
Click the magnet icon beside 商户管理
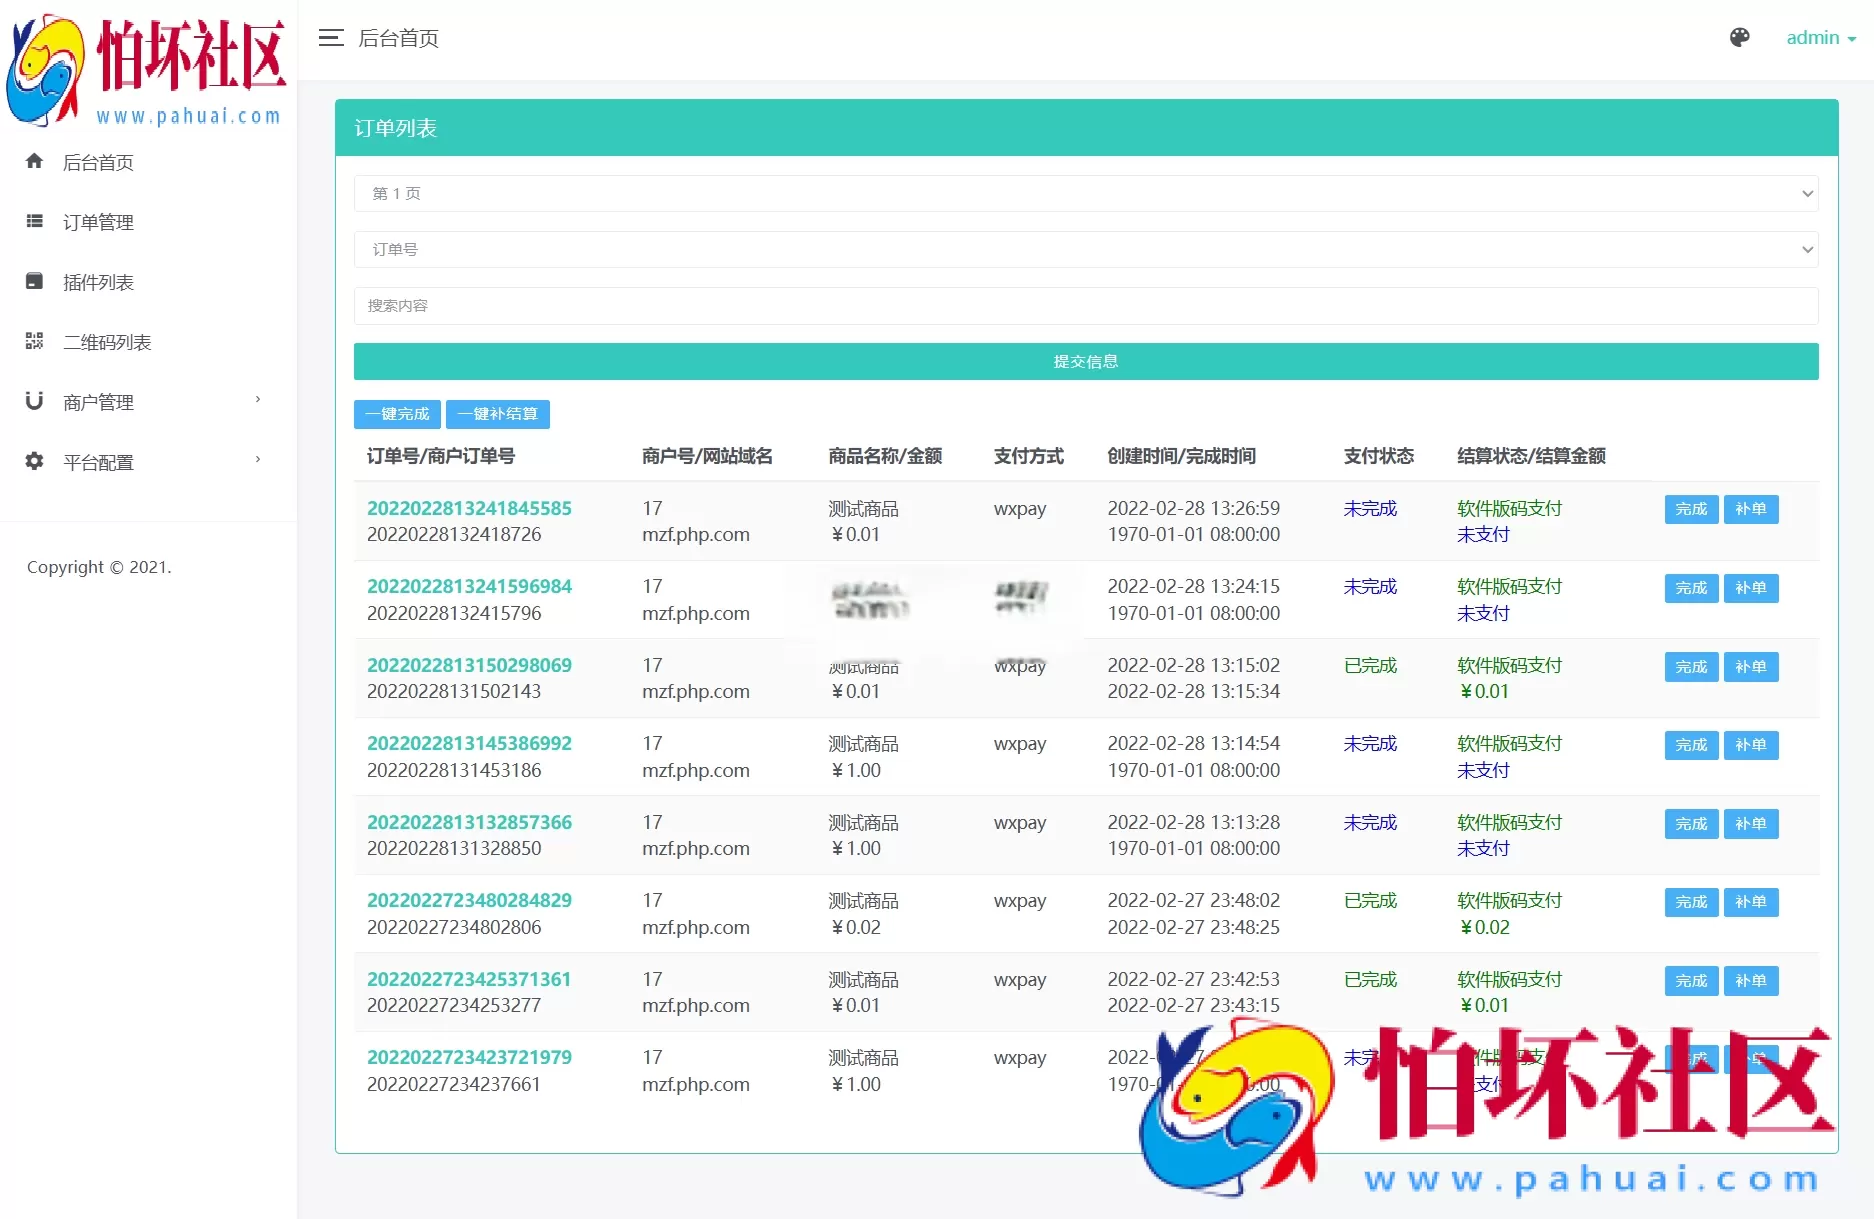click(x=35, y=401)
